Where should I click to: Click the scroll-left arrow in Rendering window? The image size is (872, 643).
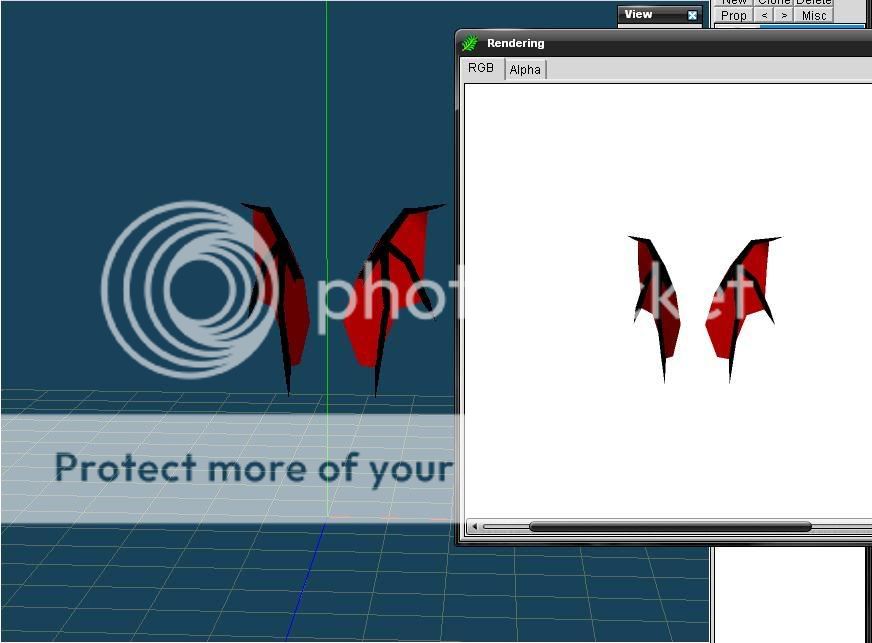pyautogui.click(x=474, y=527)
